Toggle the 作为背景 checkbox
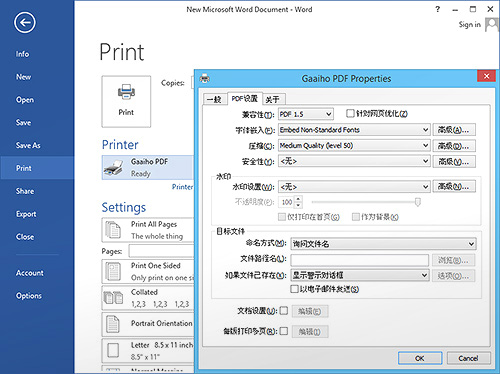The height and width of the screenshot is (374, 500). [x=356, y=217]
